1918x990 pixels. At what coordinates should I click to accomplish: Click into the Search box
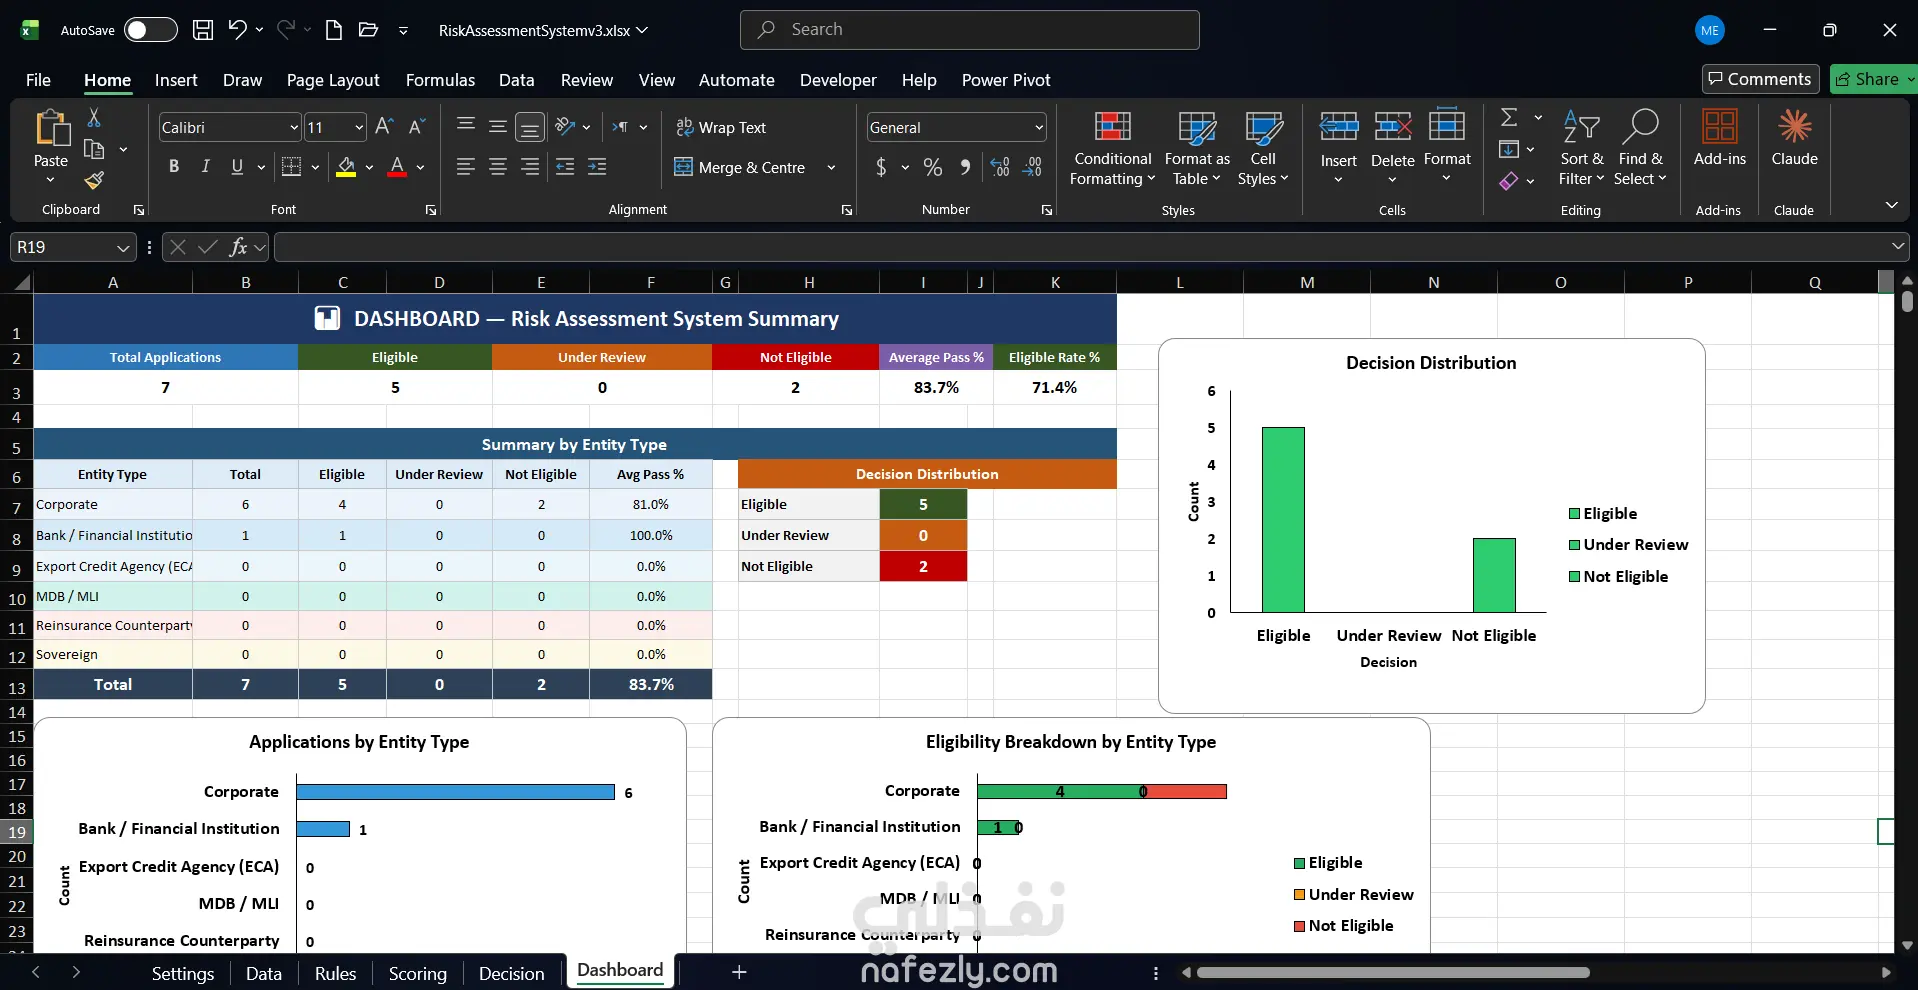(x=969, y=30)
